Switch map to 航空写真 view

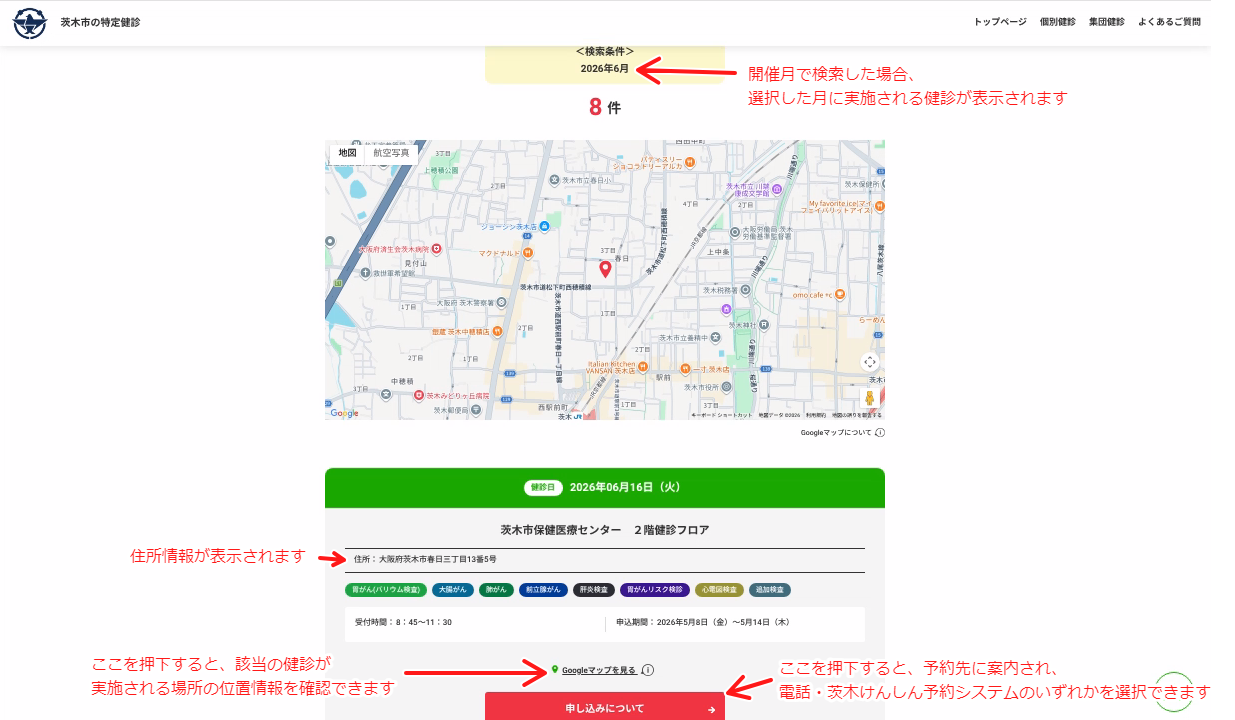click(x=391, y=153)
